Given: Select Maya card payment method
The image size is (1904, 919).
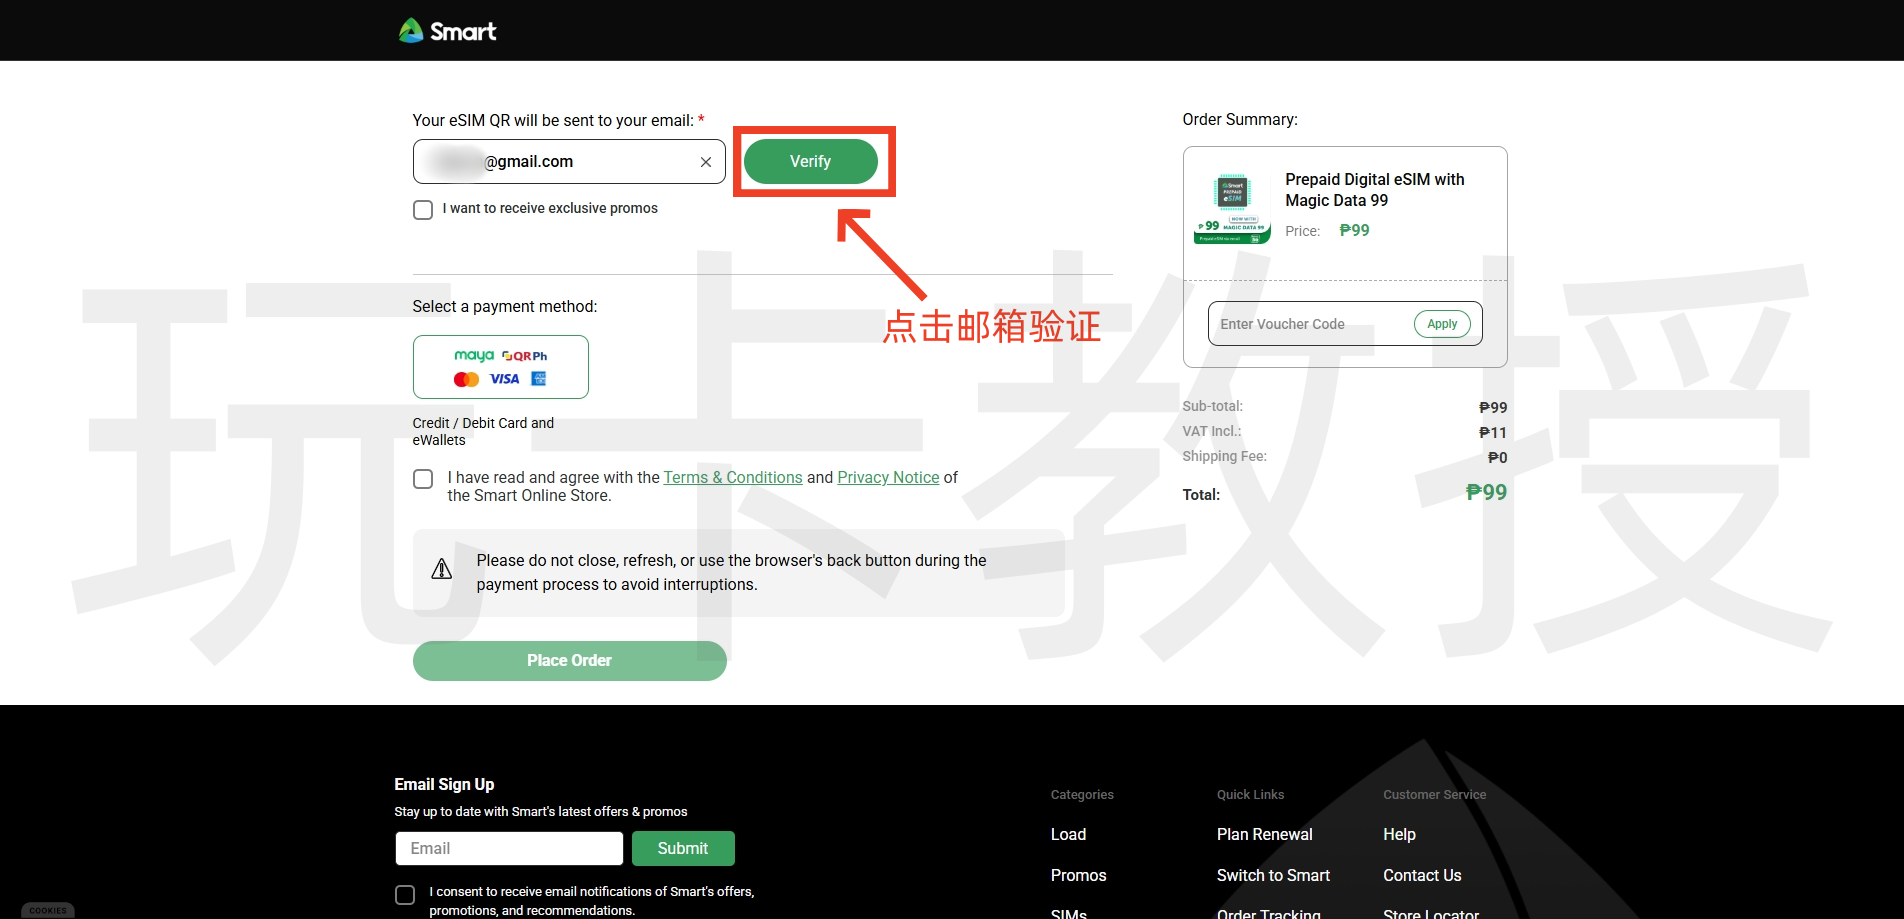Looking at the screenshot, I should [501, 367].
